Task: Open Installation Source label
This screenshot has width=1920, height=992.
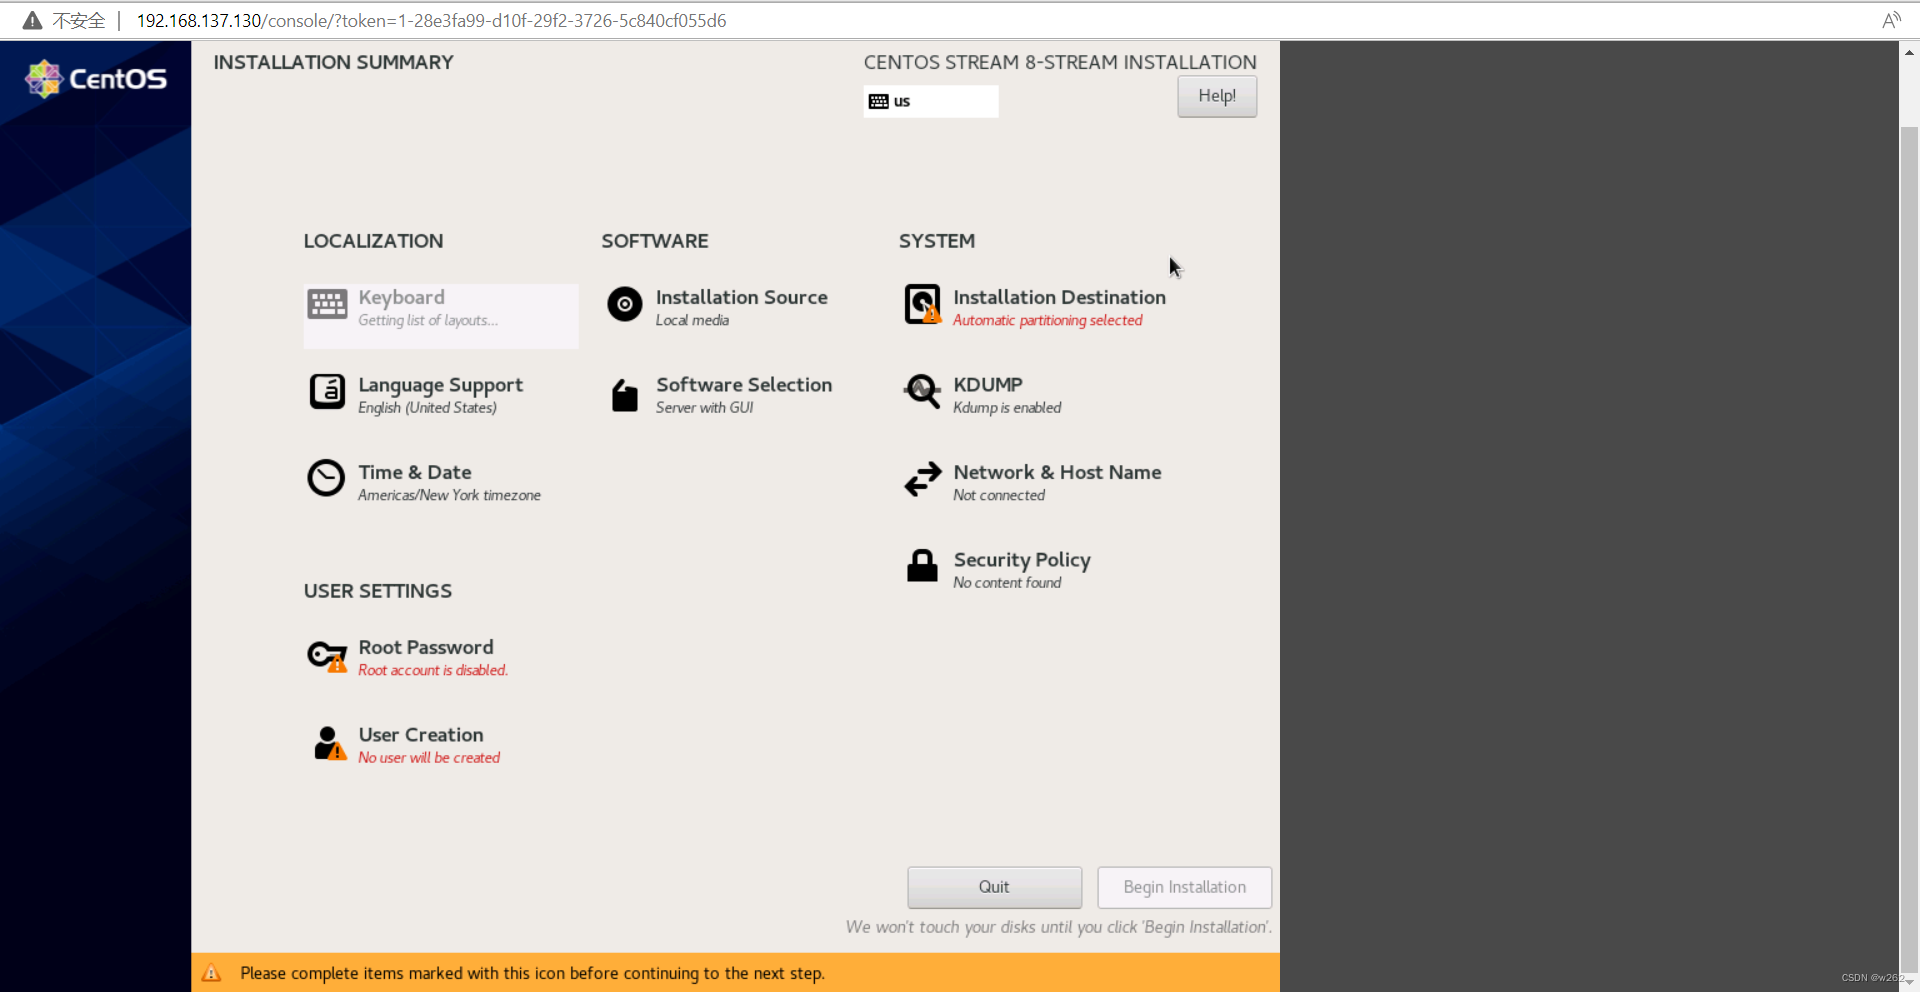Action: pyautogui.click(x=742, y=297)
